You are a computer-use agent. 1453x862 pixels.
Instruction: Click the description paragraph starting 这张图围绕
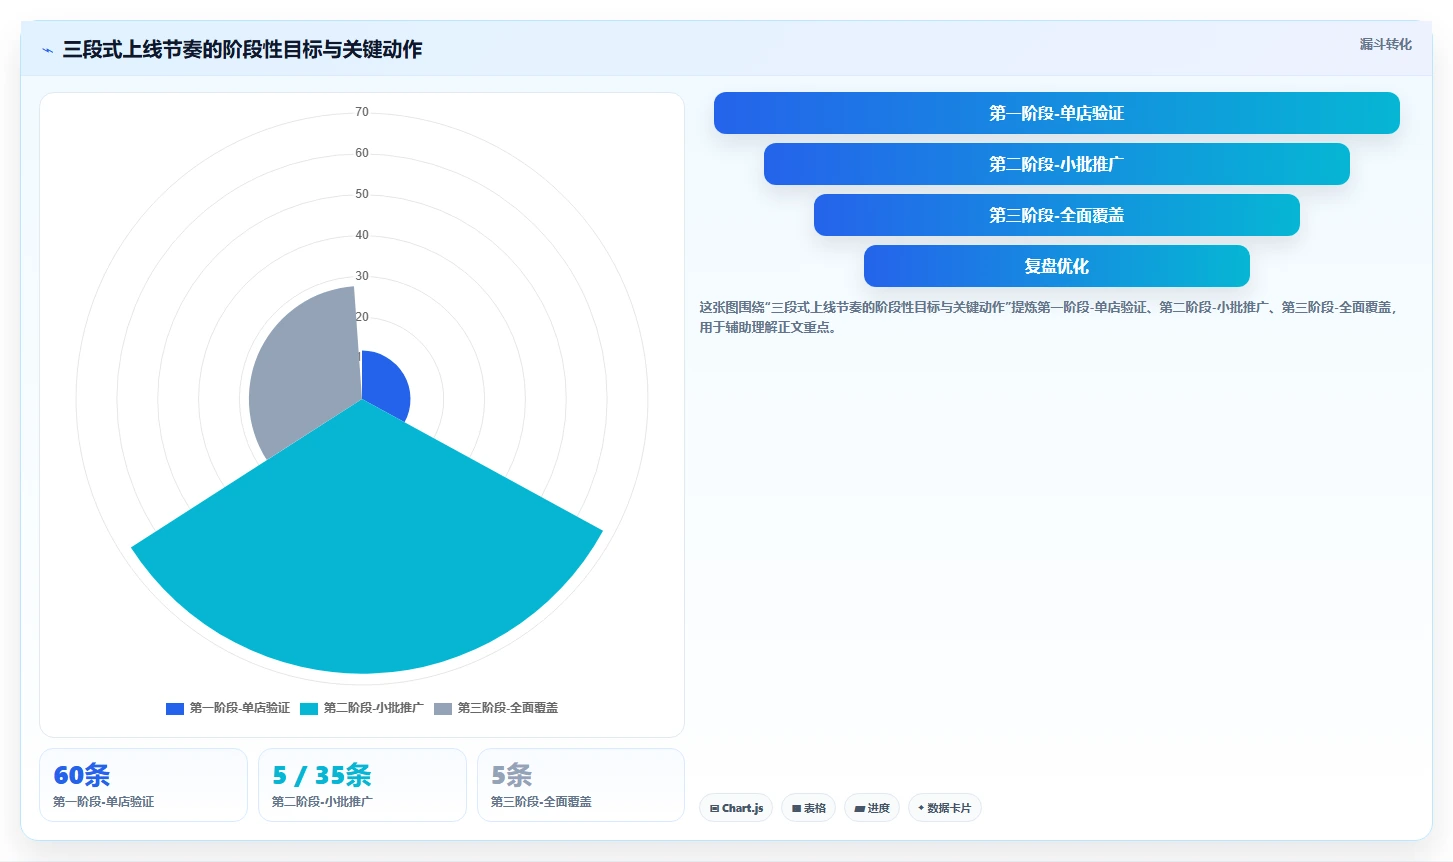click(x=1050, y=317)
